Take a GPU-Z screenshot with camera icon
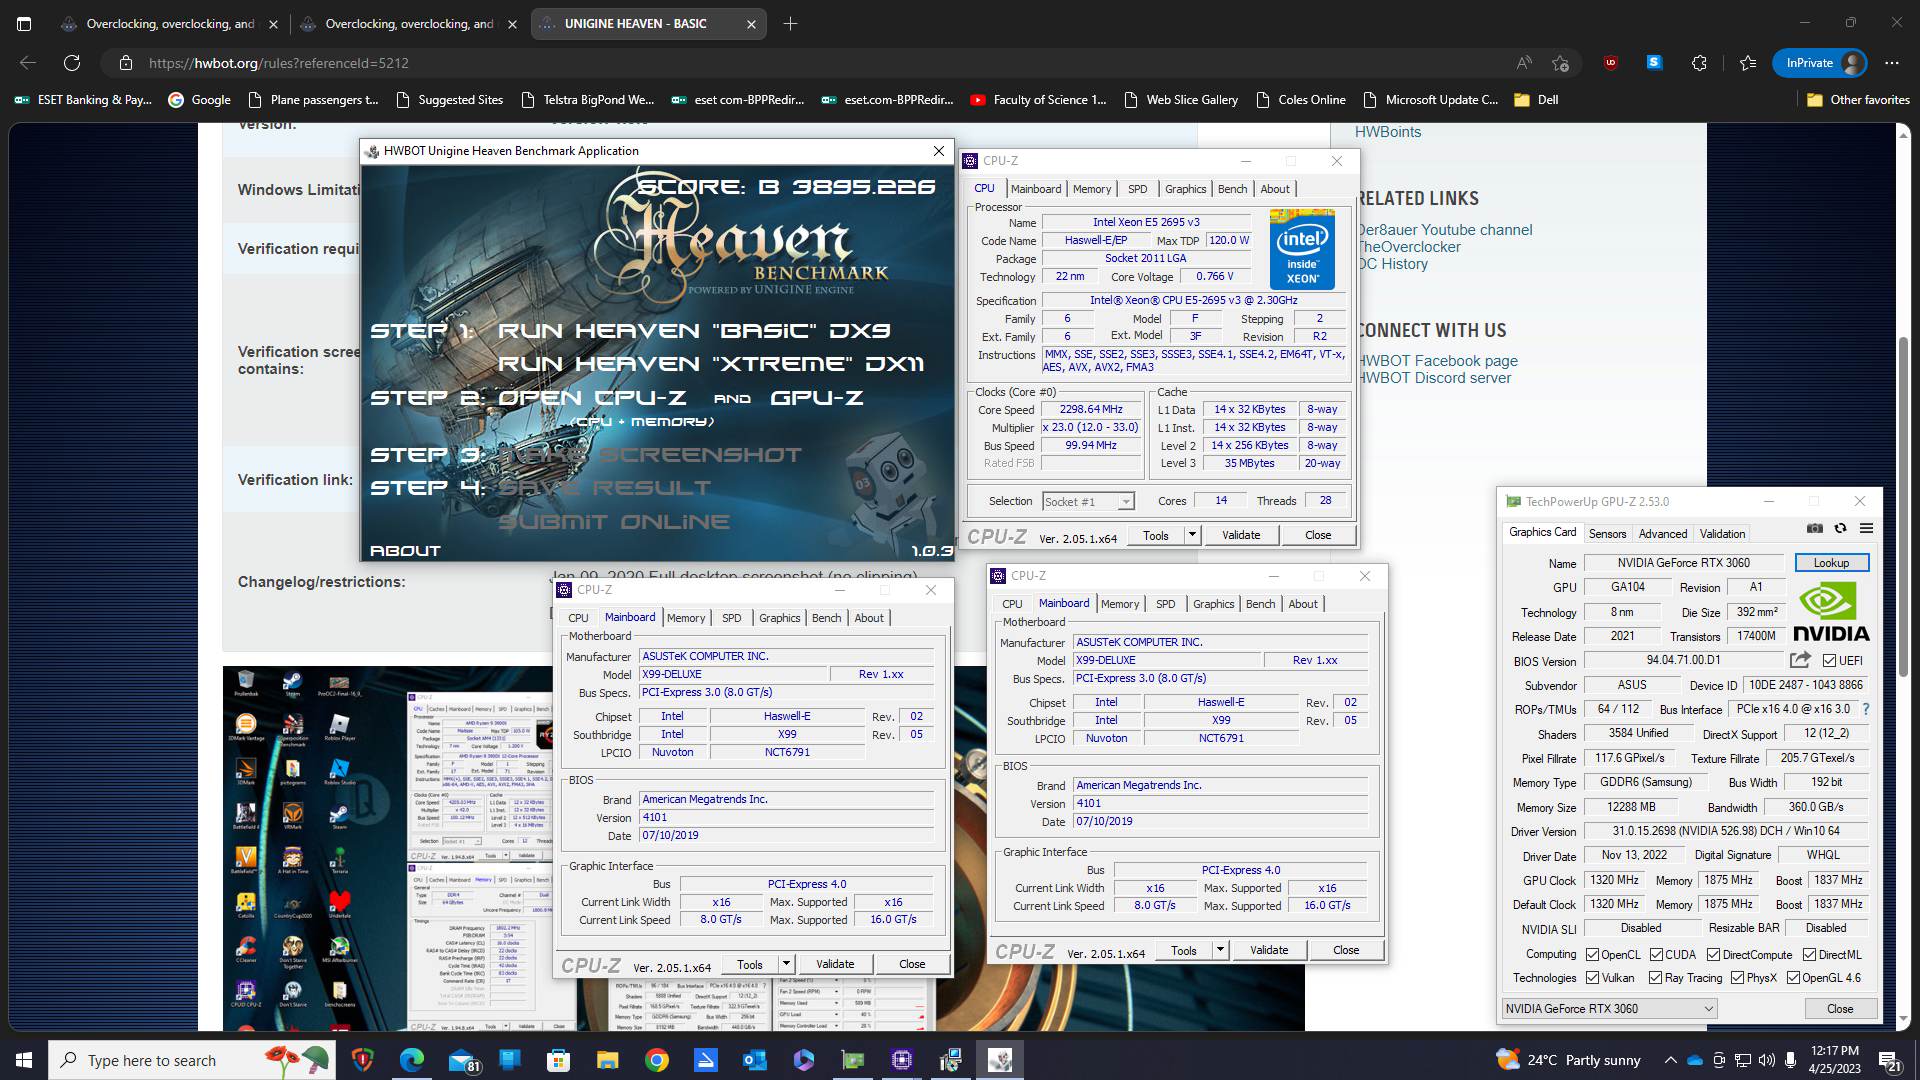Screen dimensions: 1920x1080 1815,528
